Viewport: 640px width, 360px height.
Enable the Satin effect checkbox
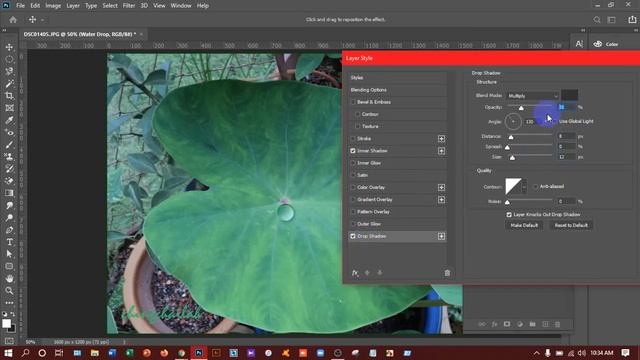353,175
